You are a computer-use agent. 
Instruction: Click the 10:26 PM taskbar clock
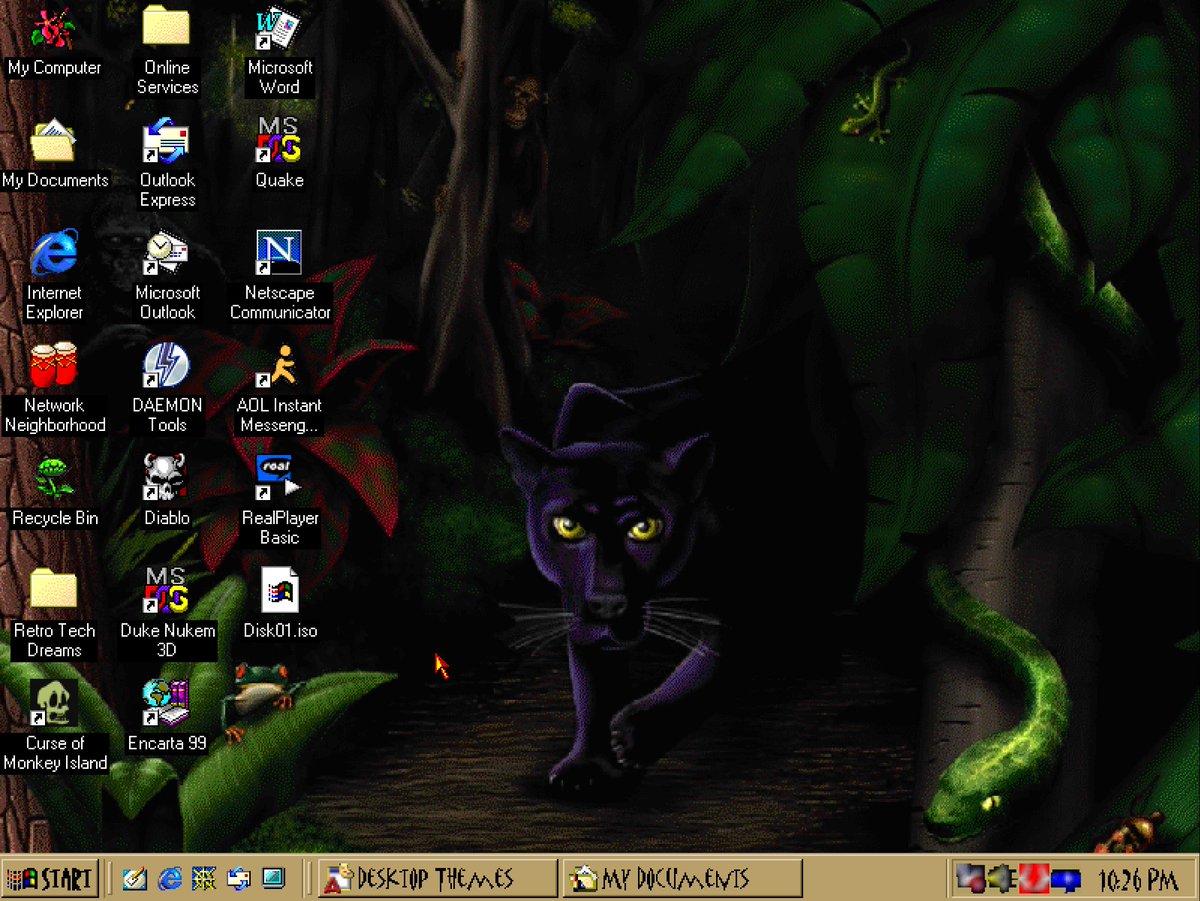coord(1138,880)
